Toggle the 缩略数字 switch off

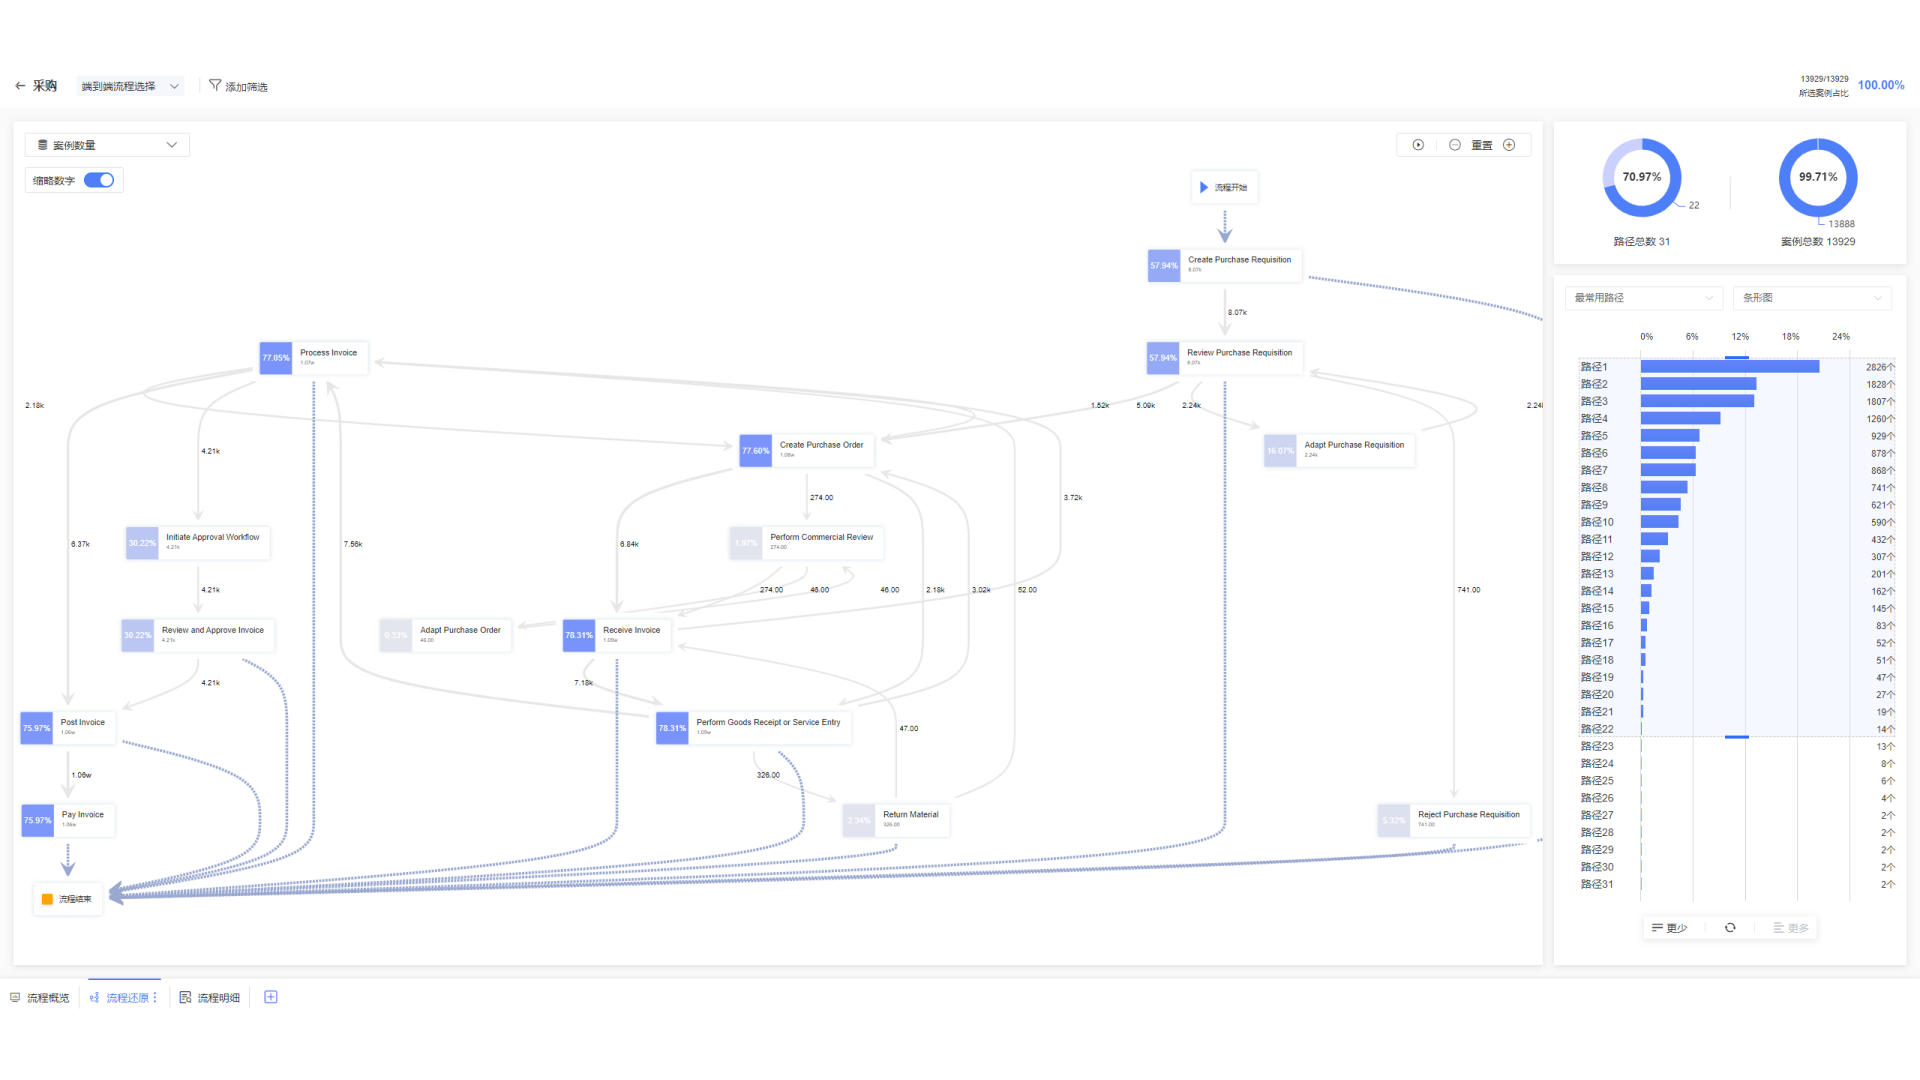(99, 180)
